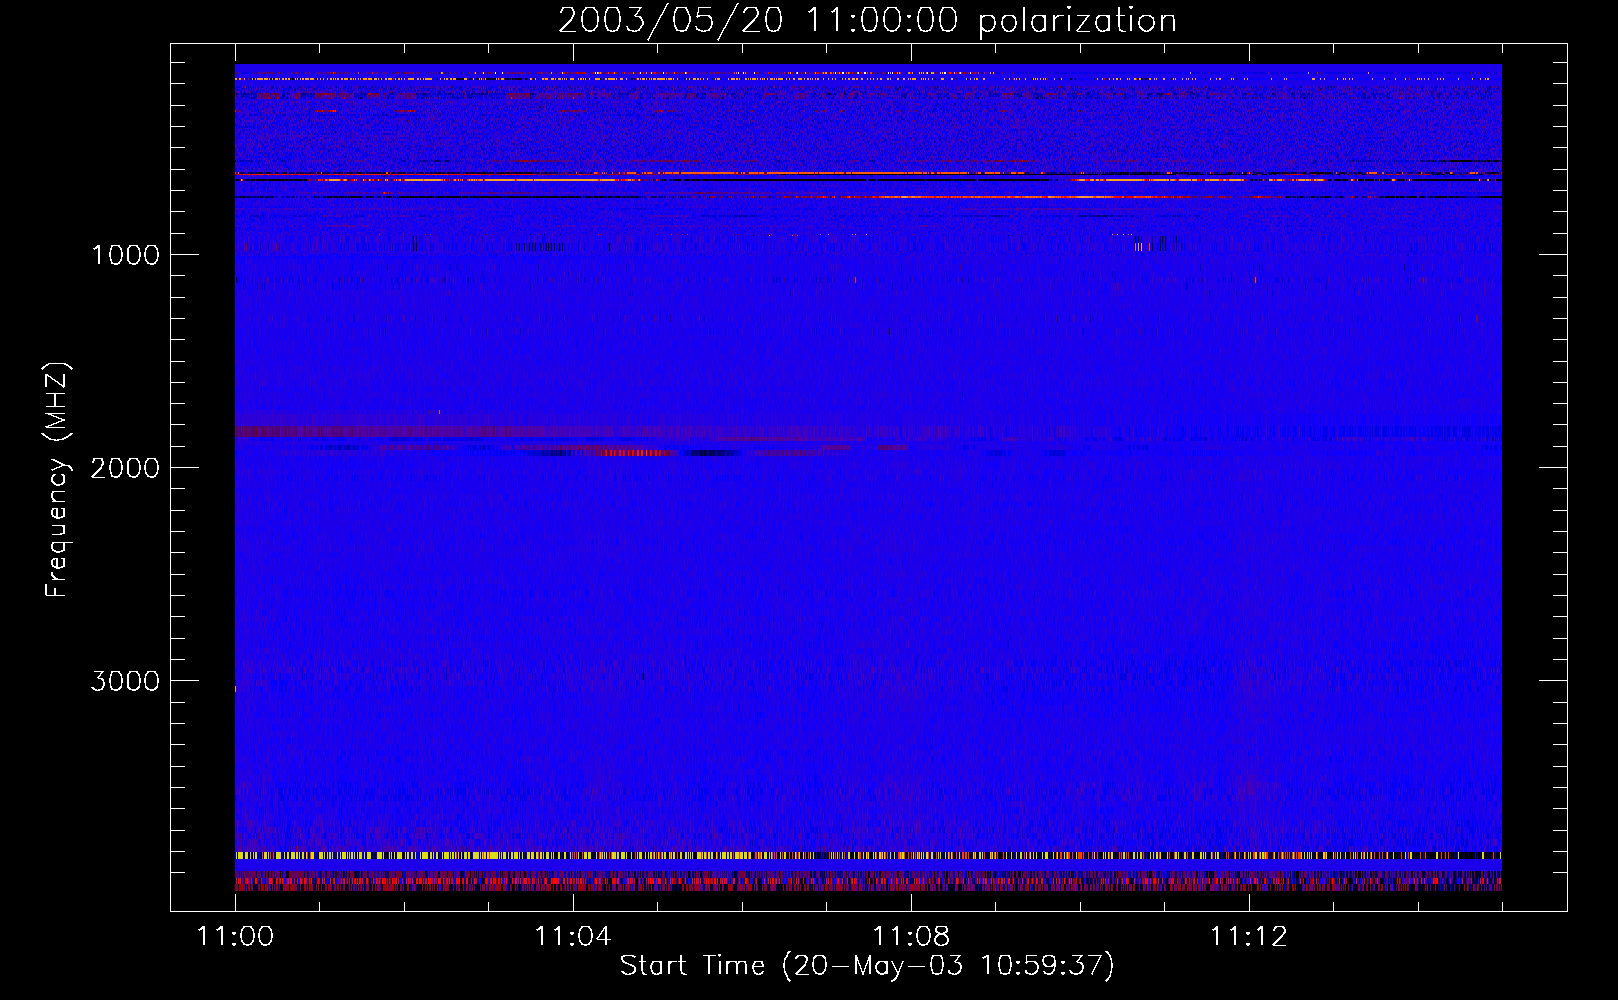The width and height of the screenshot is (1618, 1000).
Task: Click the '2000' frequency tick label
Action: 125,468
